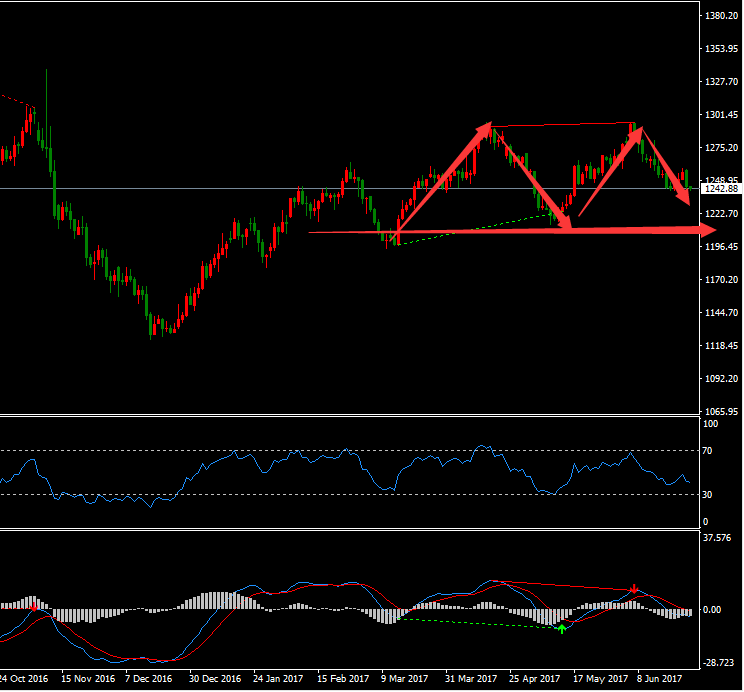Click the 1222.70 price scale label
The width and height of the screenshot is (744, 692).
(x=721, y=214)
